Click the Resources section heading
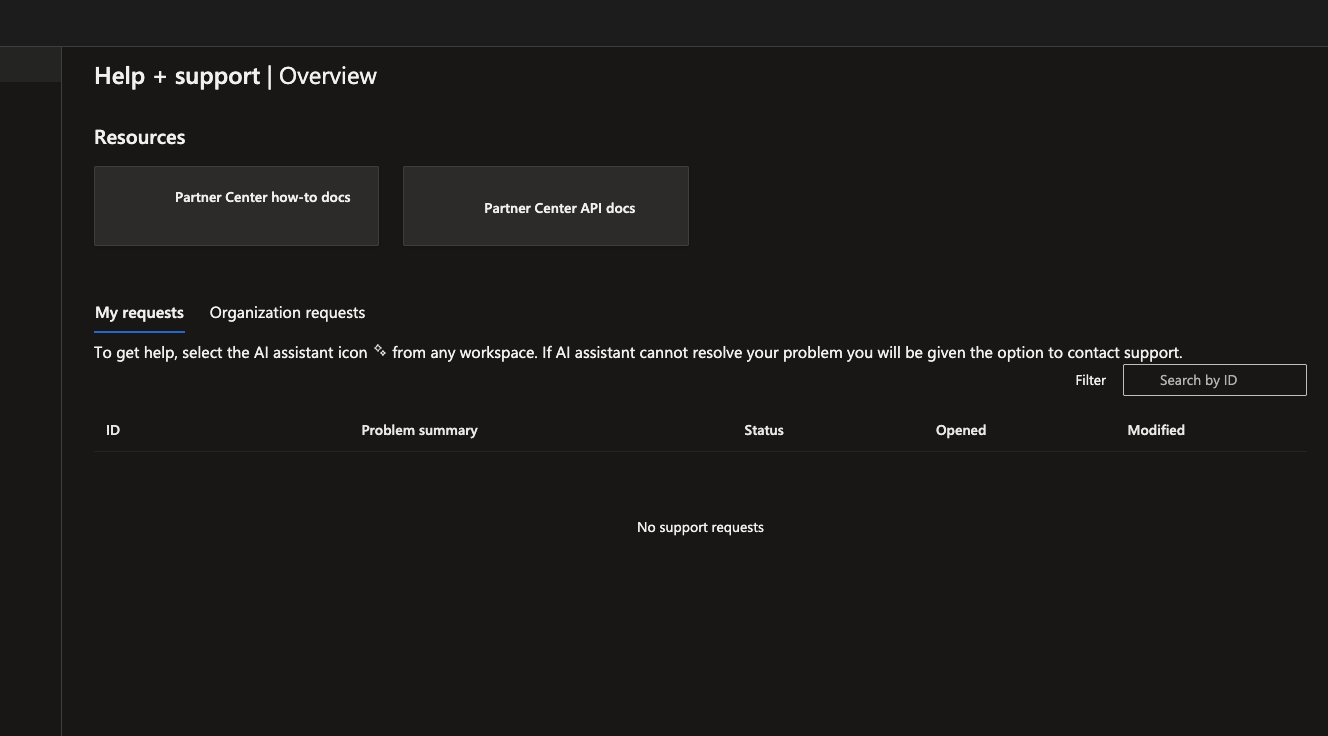This screenshot has width=1328, height=736. click(140, 137)
